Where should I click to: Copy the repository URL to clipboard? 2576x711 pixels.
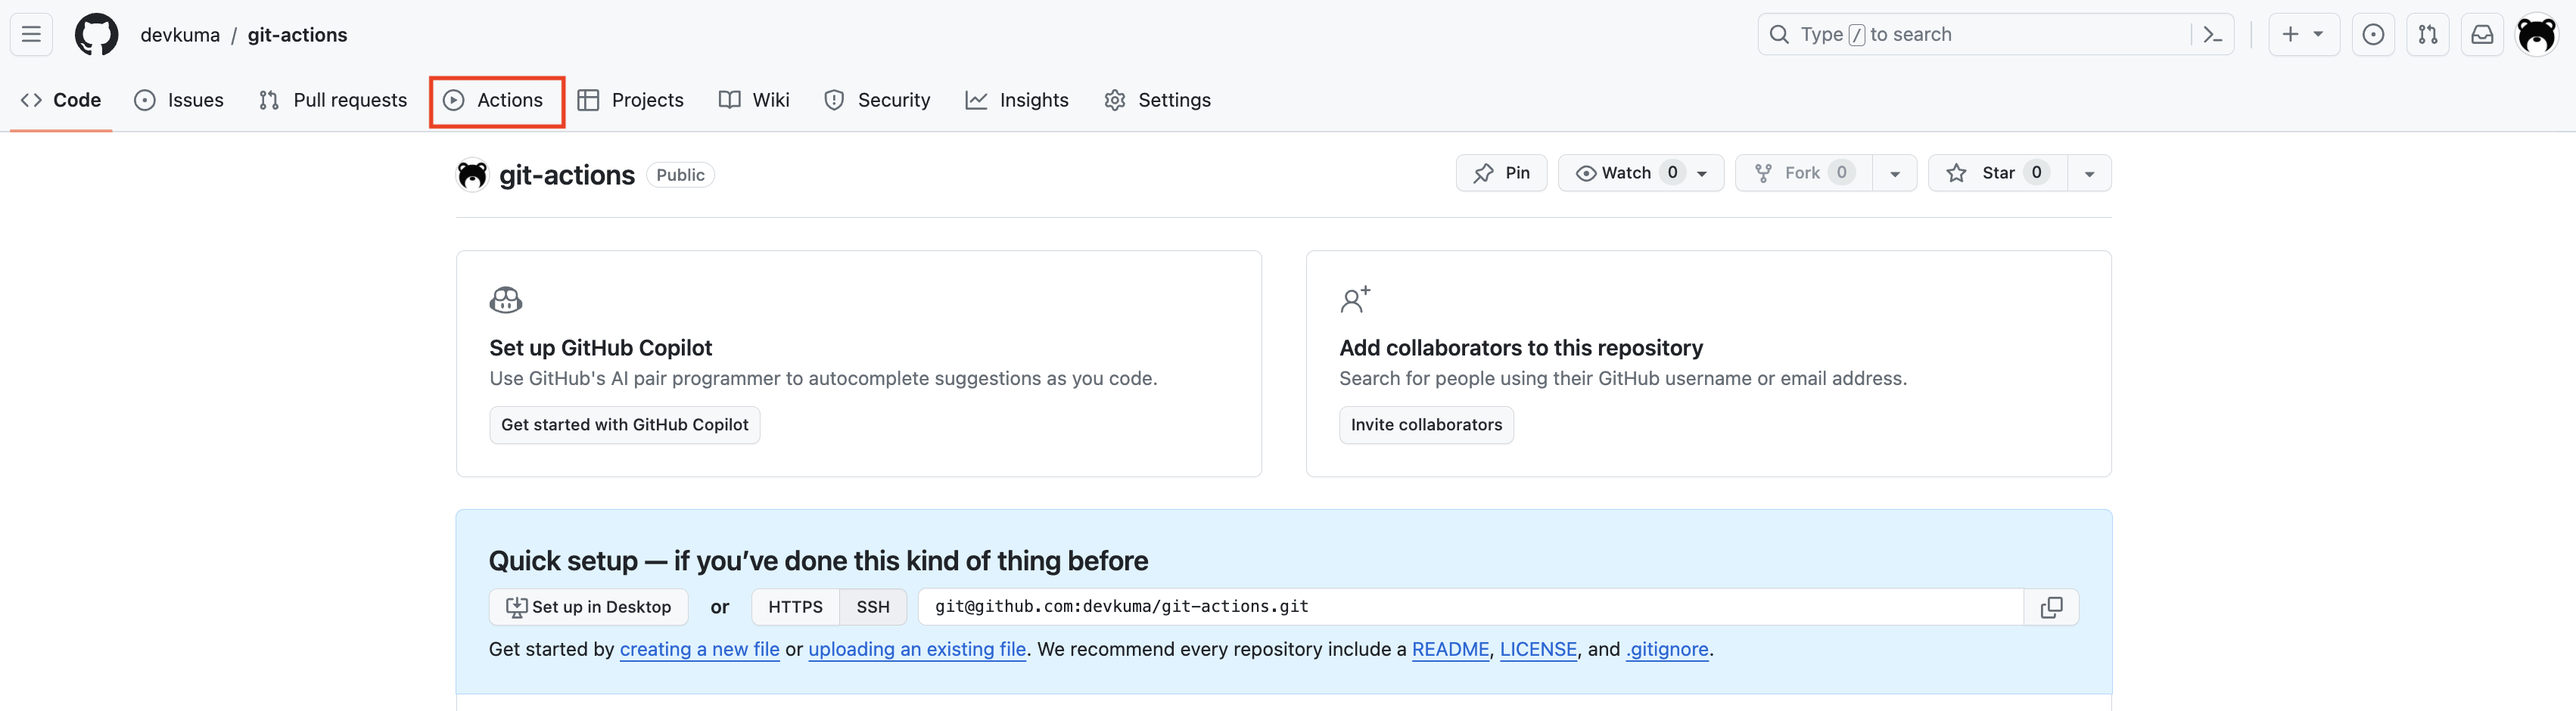[x=2051, y=607]
